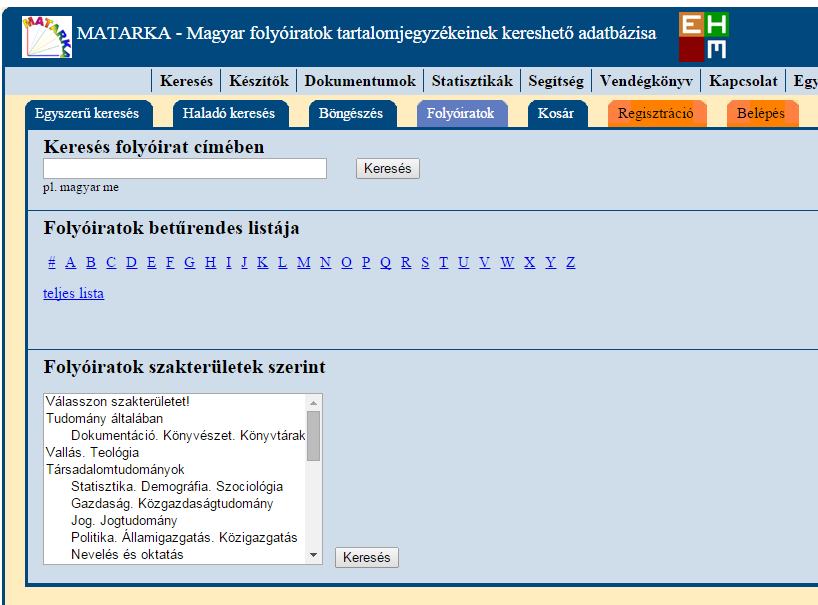The image size is (818, 605).
Task: Browse journals starting with N
Action: point(326,262)
